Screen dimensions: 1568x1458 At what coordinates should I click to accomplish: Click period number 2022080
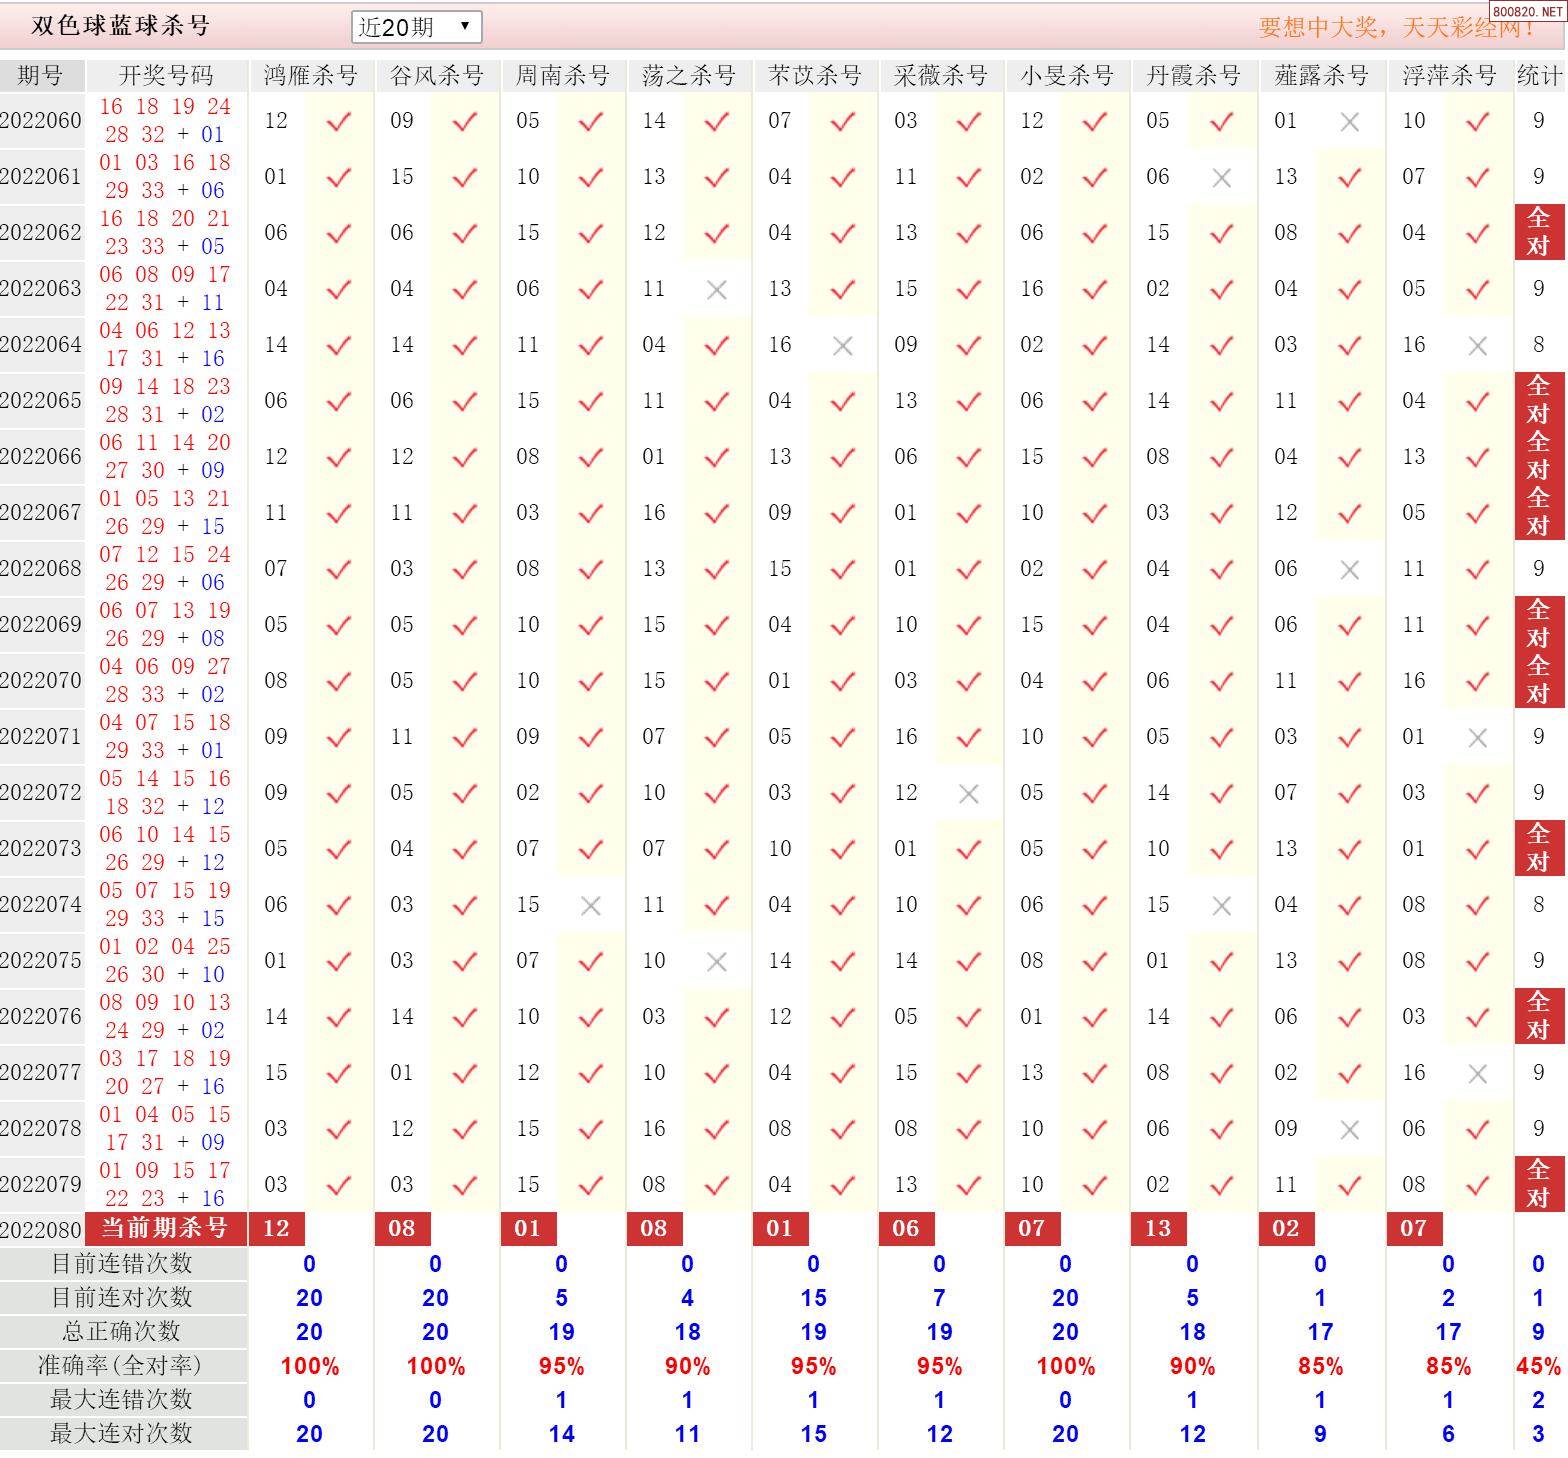41,1230
